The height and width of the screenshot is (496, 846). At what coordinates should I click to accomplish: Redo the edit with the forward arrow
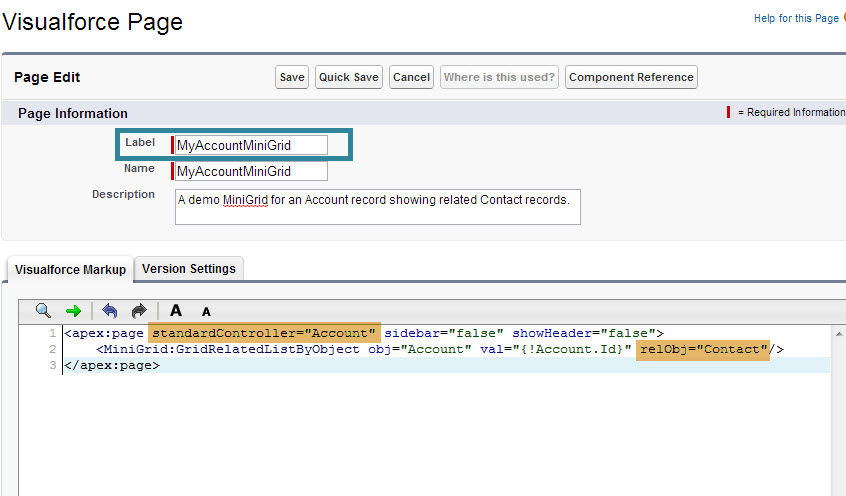pos(139,311)
